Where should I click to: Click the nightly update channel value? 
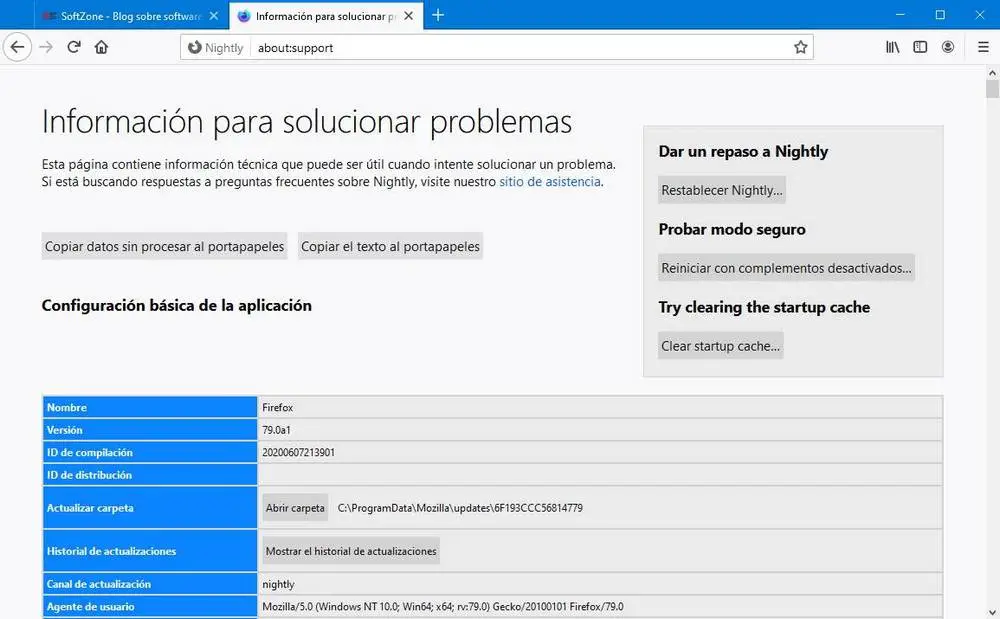pos(278,585)
